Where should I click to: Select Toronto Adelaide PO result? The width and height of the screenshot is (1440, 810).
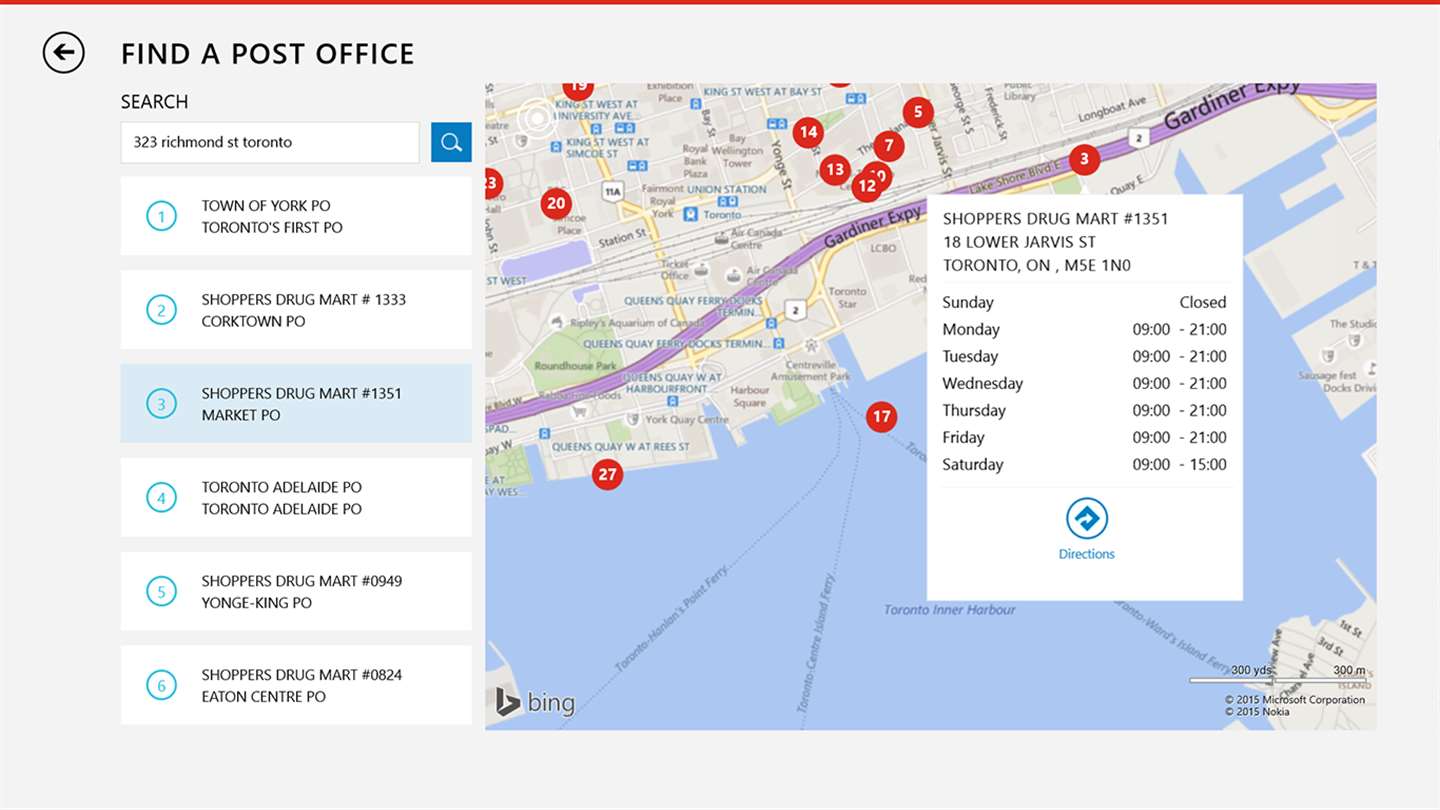[x=296, y=498]
